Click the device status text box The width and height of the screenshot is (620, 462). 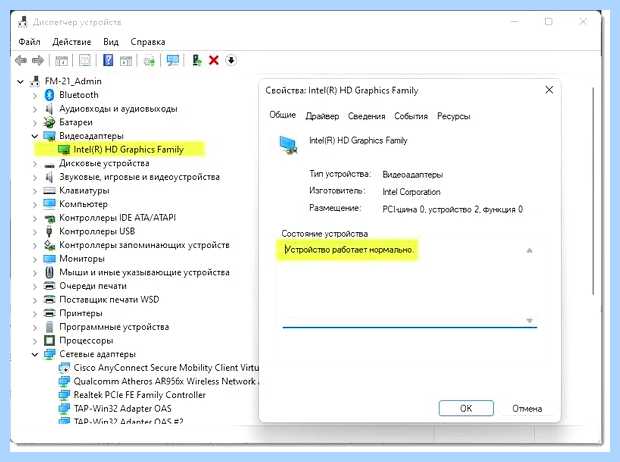(409, 285)
